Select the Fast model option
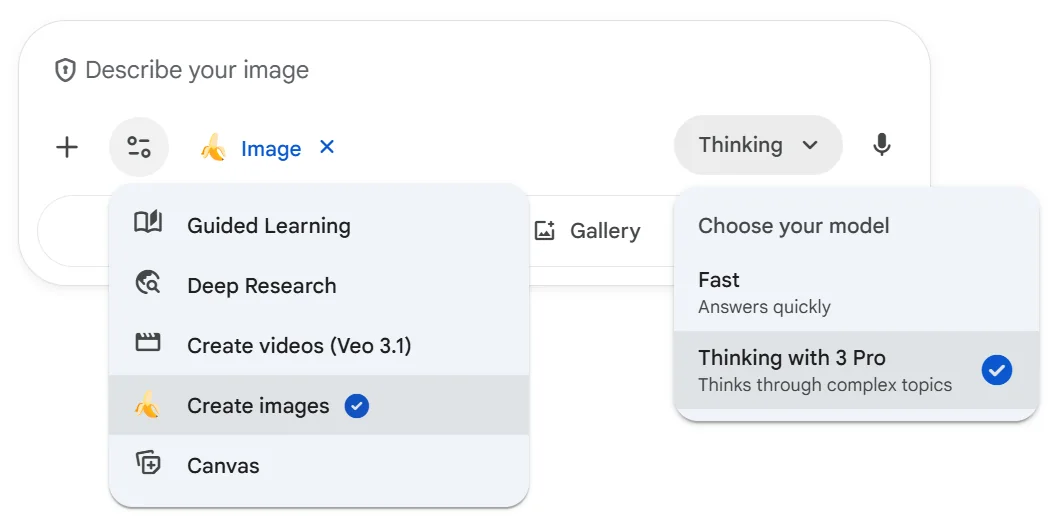This screenshot has height=530, width=1057. 856,293
